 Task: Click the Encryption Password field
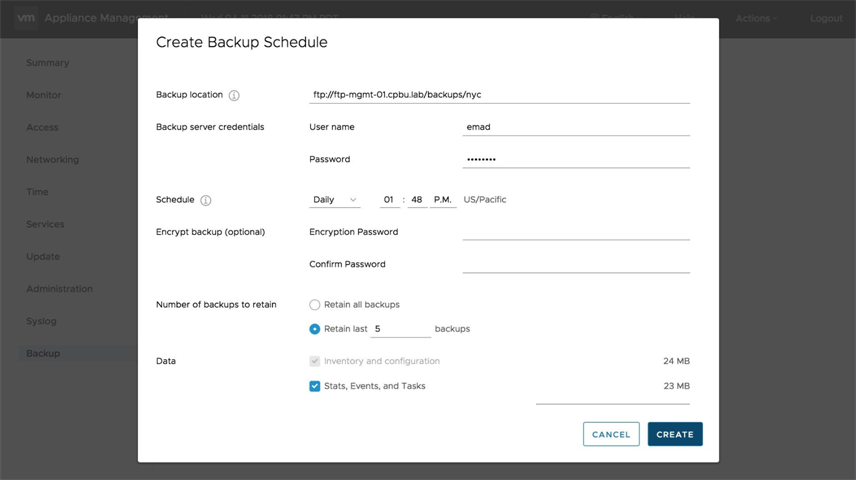576,232
